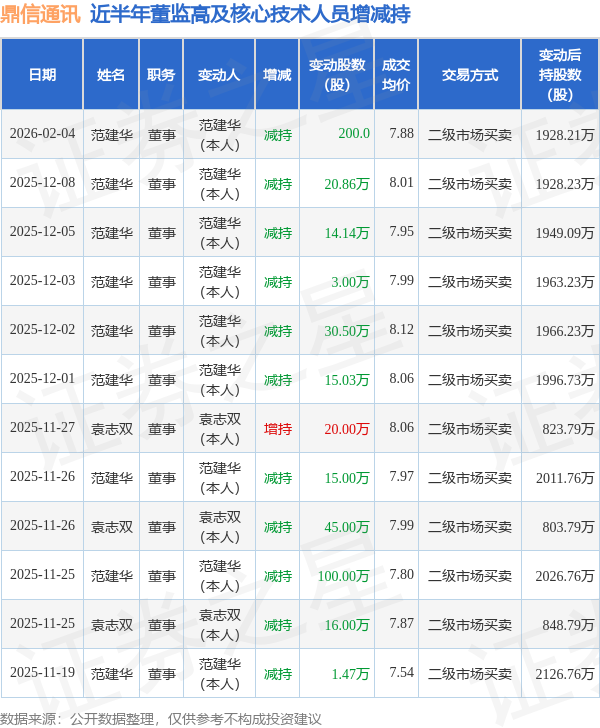Click the holdings value 1966.23万
Screen dimensions: 600x728
click(565, 331)
